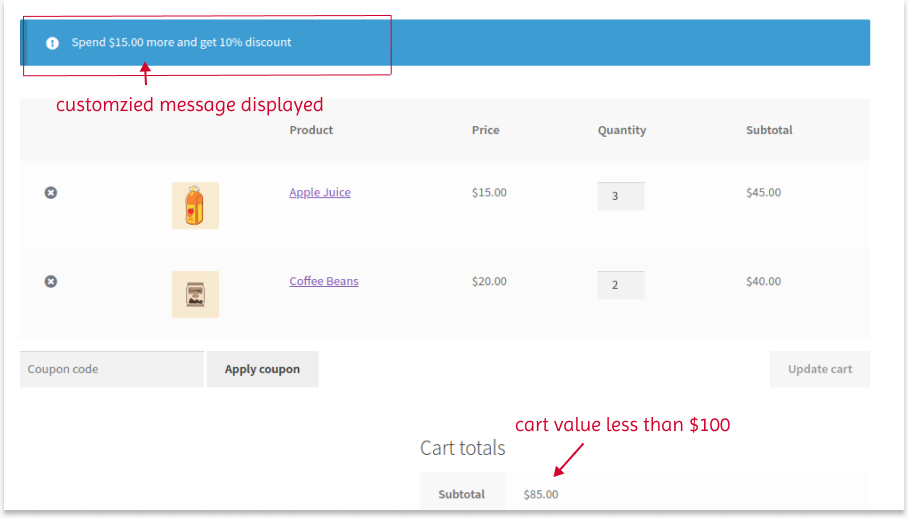This screenshot has width=908, height=518.
Task: Remove Apple Juice from the cart
Action: 51,193
